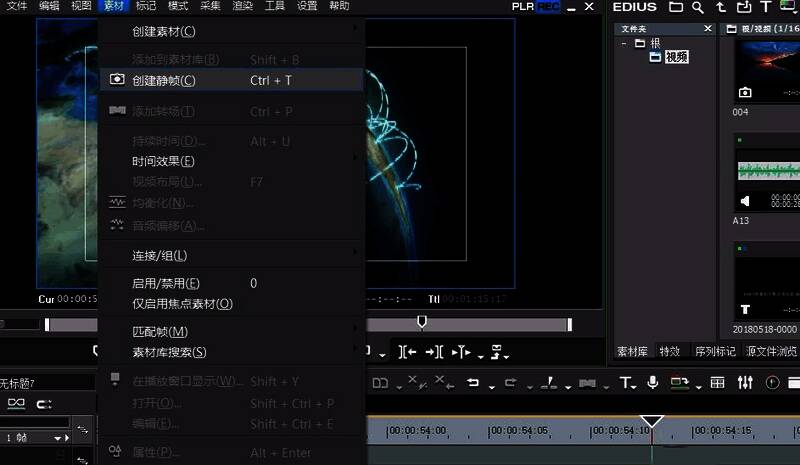Click the up-one-folder arrow icon
Screen dimensions: 800x465
(x=720, y=8)
